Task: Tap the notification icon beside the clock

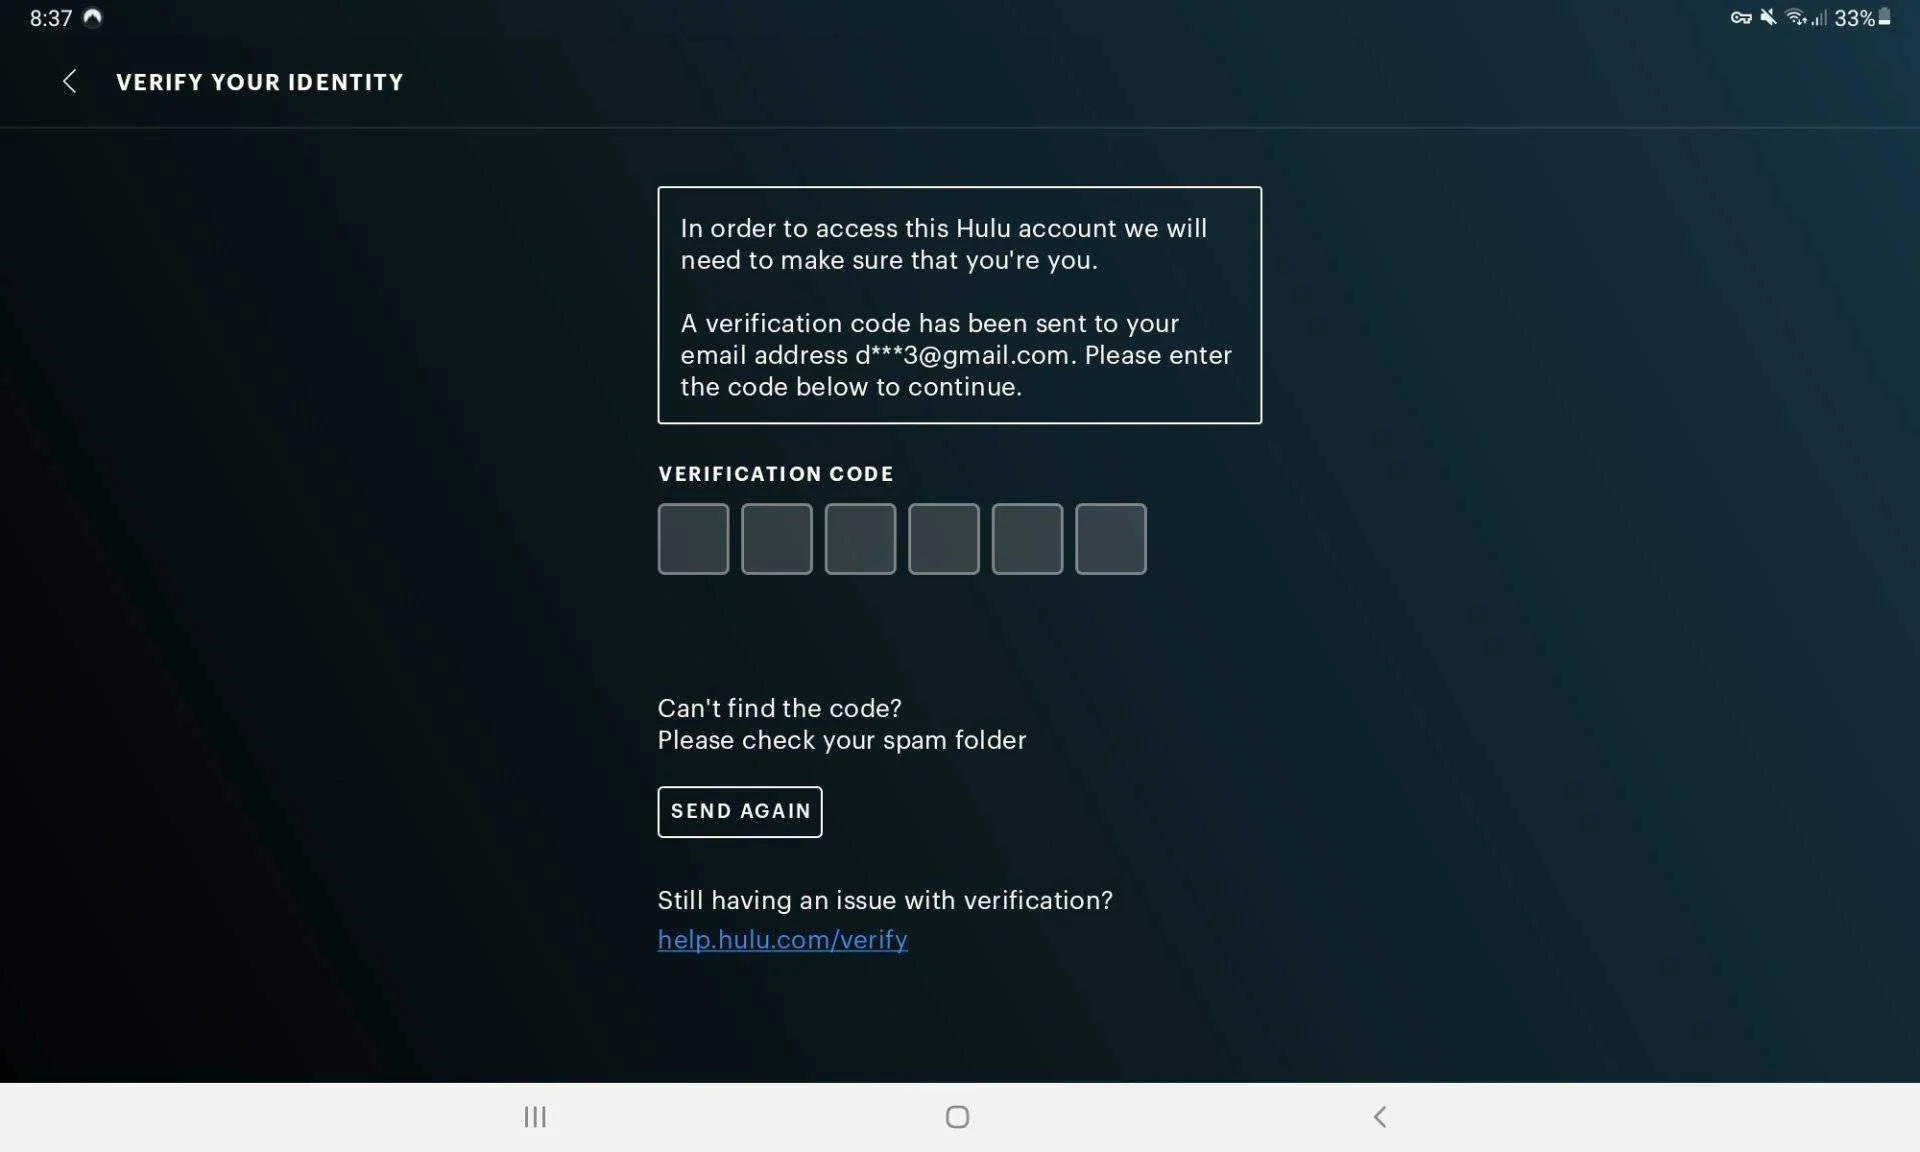Action: [92, 17]
